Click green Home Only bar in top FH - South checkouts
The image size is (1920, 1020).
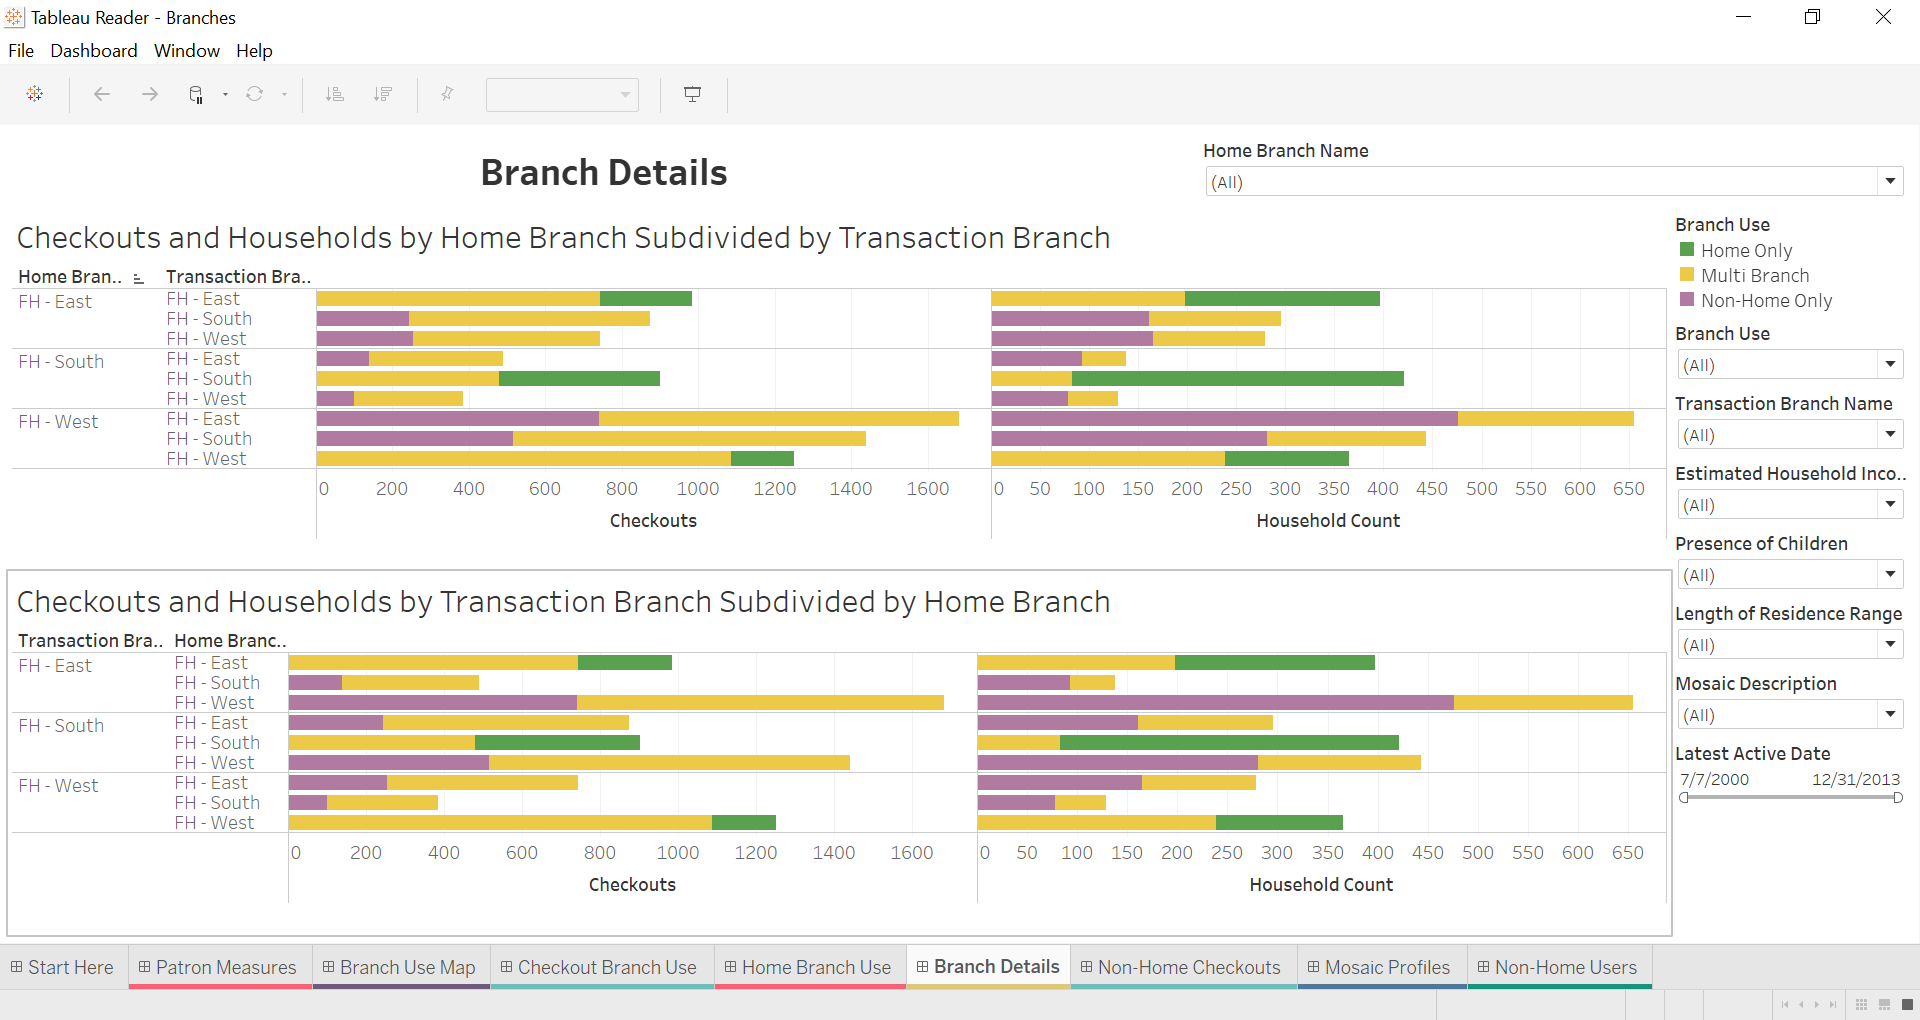(579, 379)
